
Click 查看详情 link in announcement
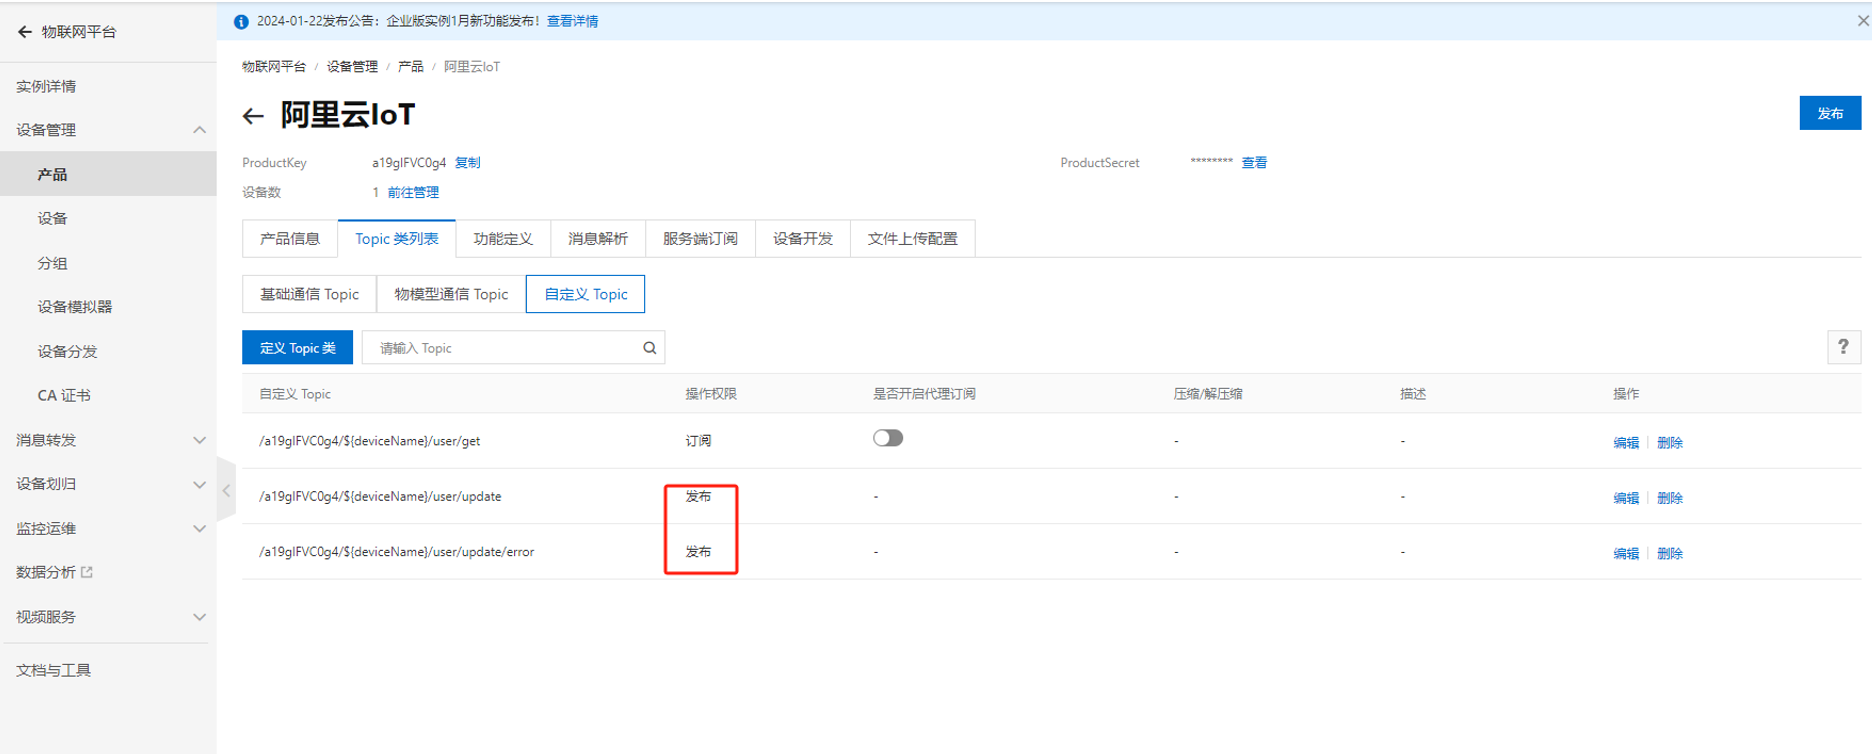click(x=572, y=21)
